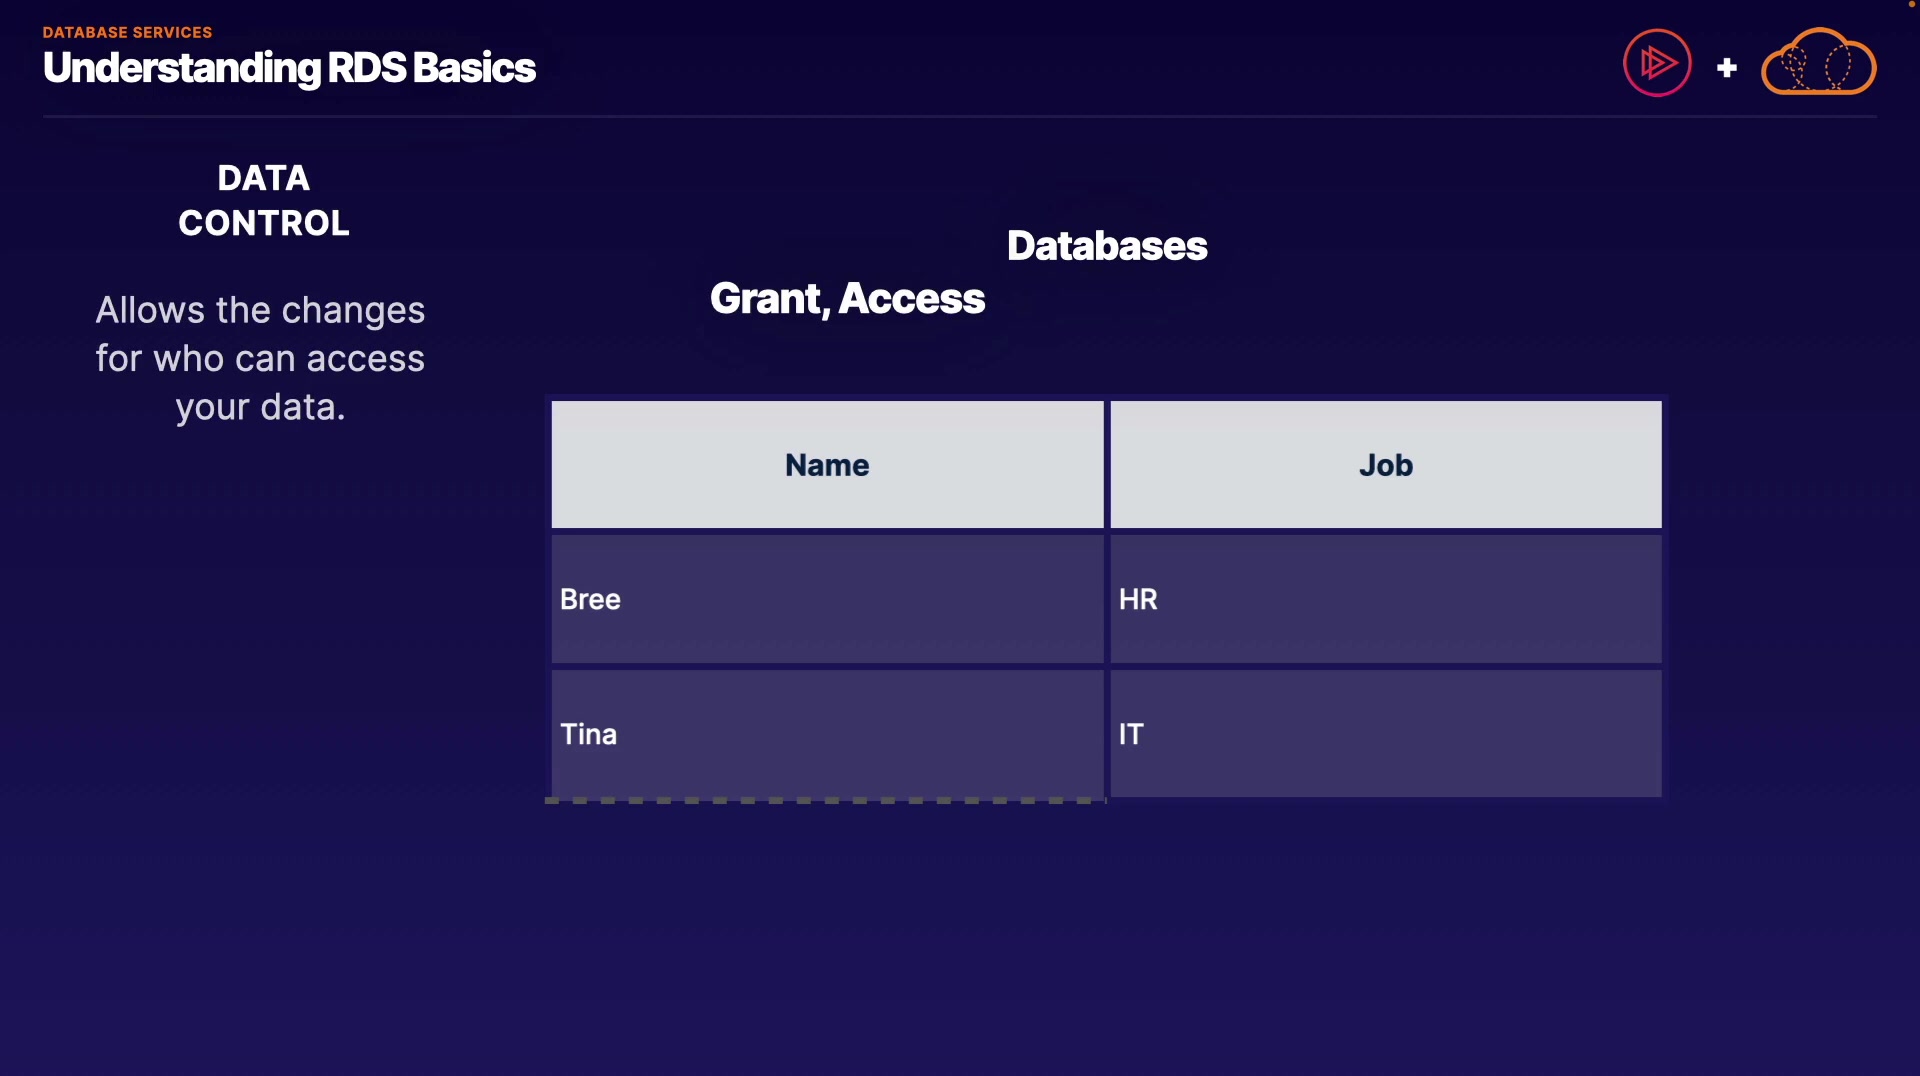
Task: Click the plus sign between the logos
Action: click(1727, 68)
